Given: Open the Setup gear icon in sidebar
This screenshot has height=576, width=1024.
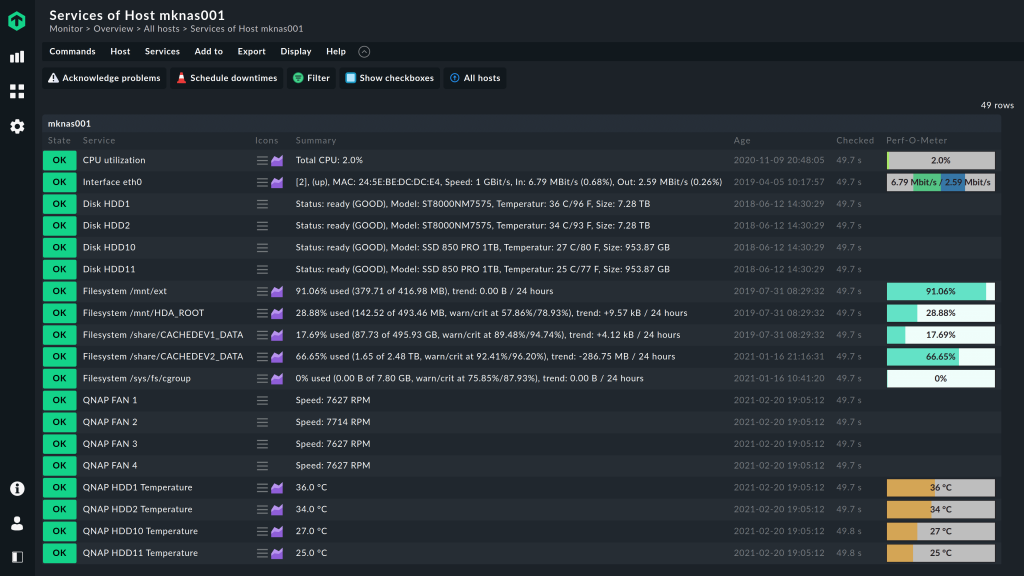Looking at the screenshot, I should pos(17,127).
